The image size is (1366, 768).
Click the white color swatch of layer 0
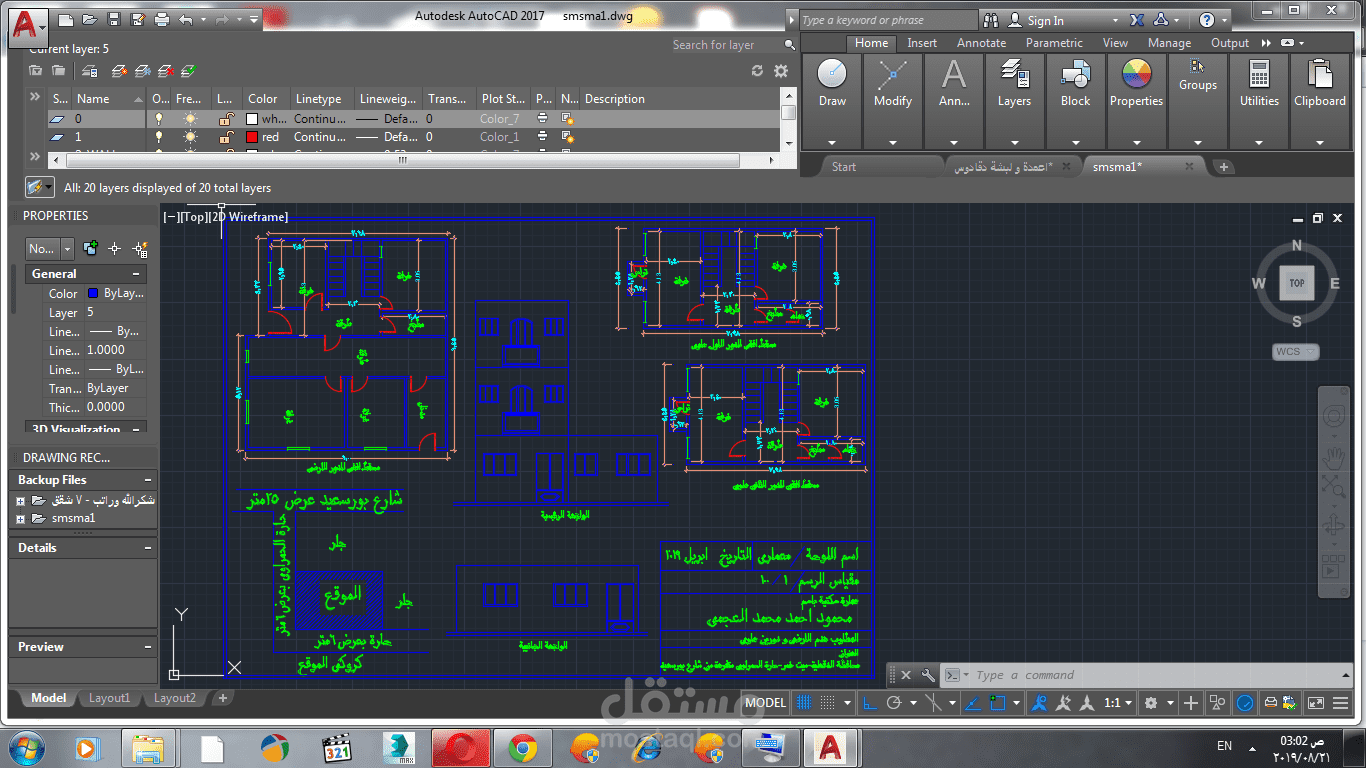pos(252,118)
